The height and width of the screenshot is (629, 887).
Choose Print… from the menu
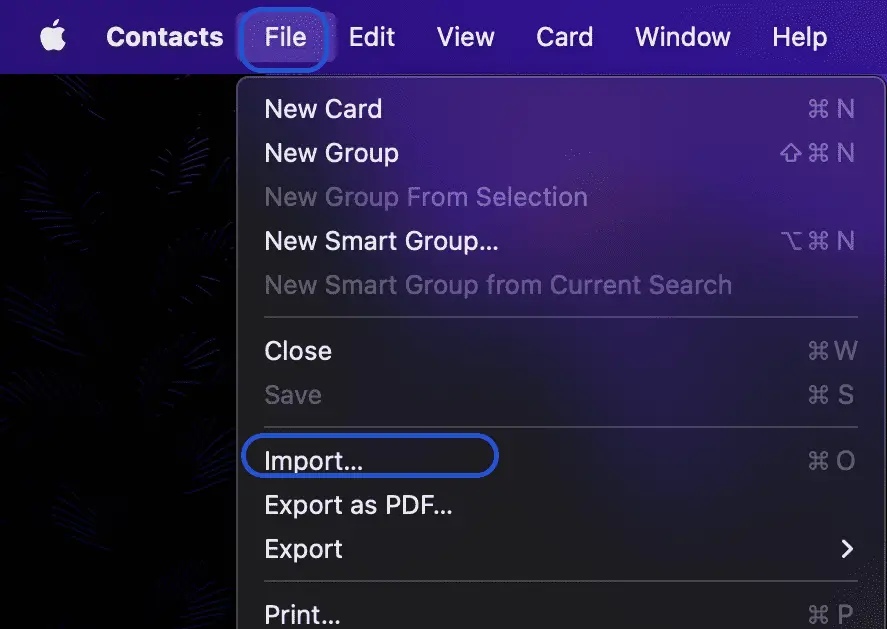[x=561, y=613]
